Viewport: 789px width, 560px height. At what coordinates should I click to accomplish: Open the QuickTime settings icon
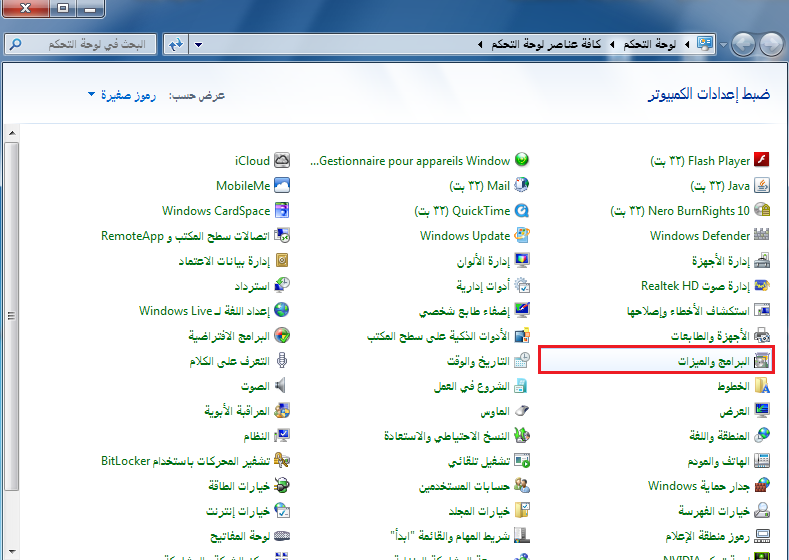521,211
